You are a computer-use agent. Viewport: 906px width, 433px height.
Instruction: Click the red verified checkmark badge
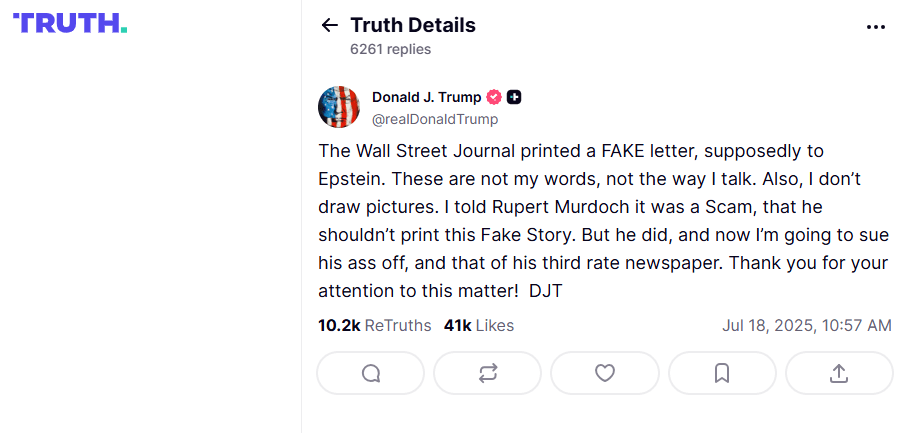(494, 97)
